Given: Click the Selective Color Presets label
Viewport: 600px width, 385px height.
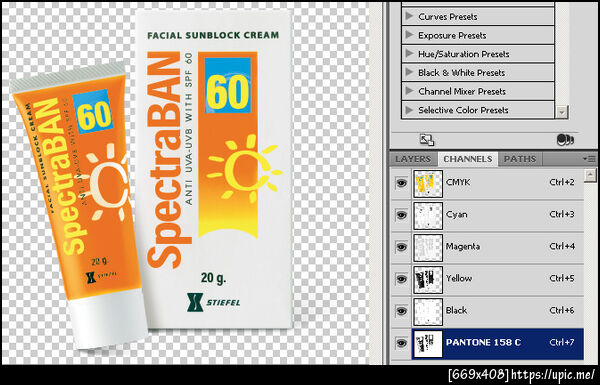Looking at the screenshot, I should (463, 110).
